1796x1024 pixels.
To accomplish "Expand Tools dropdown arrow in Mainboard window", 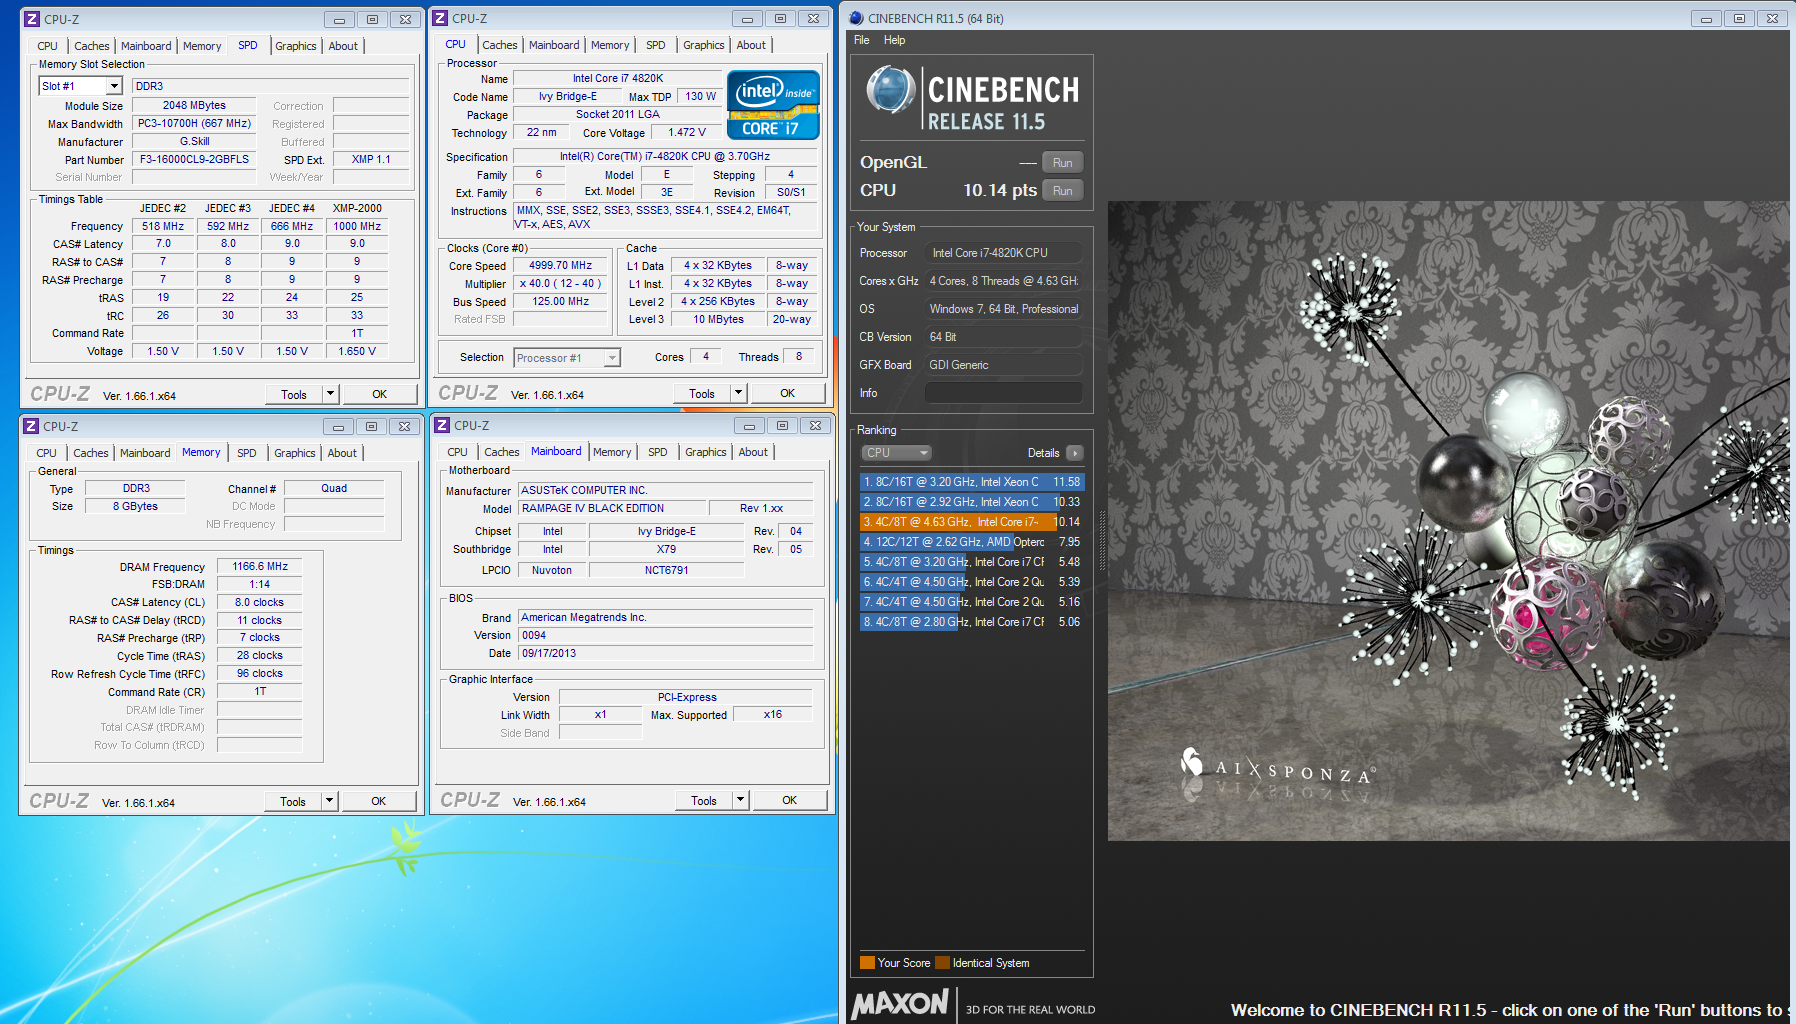I will coord(740,800).
